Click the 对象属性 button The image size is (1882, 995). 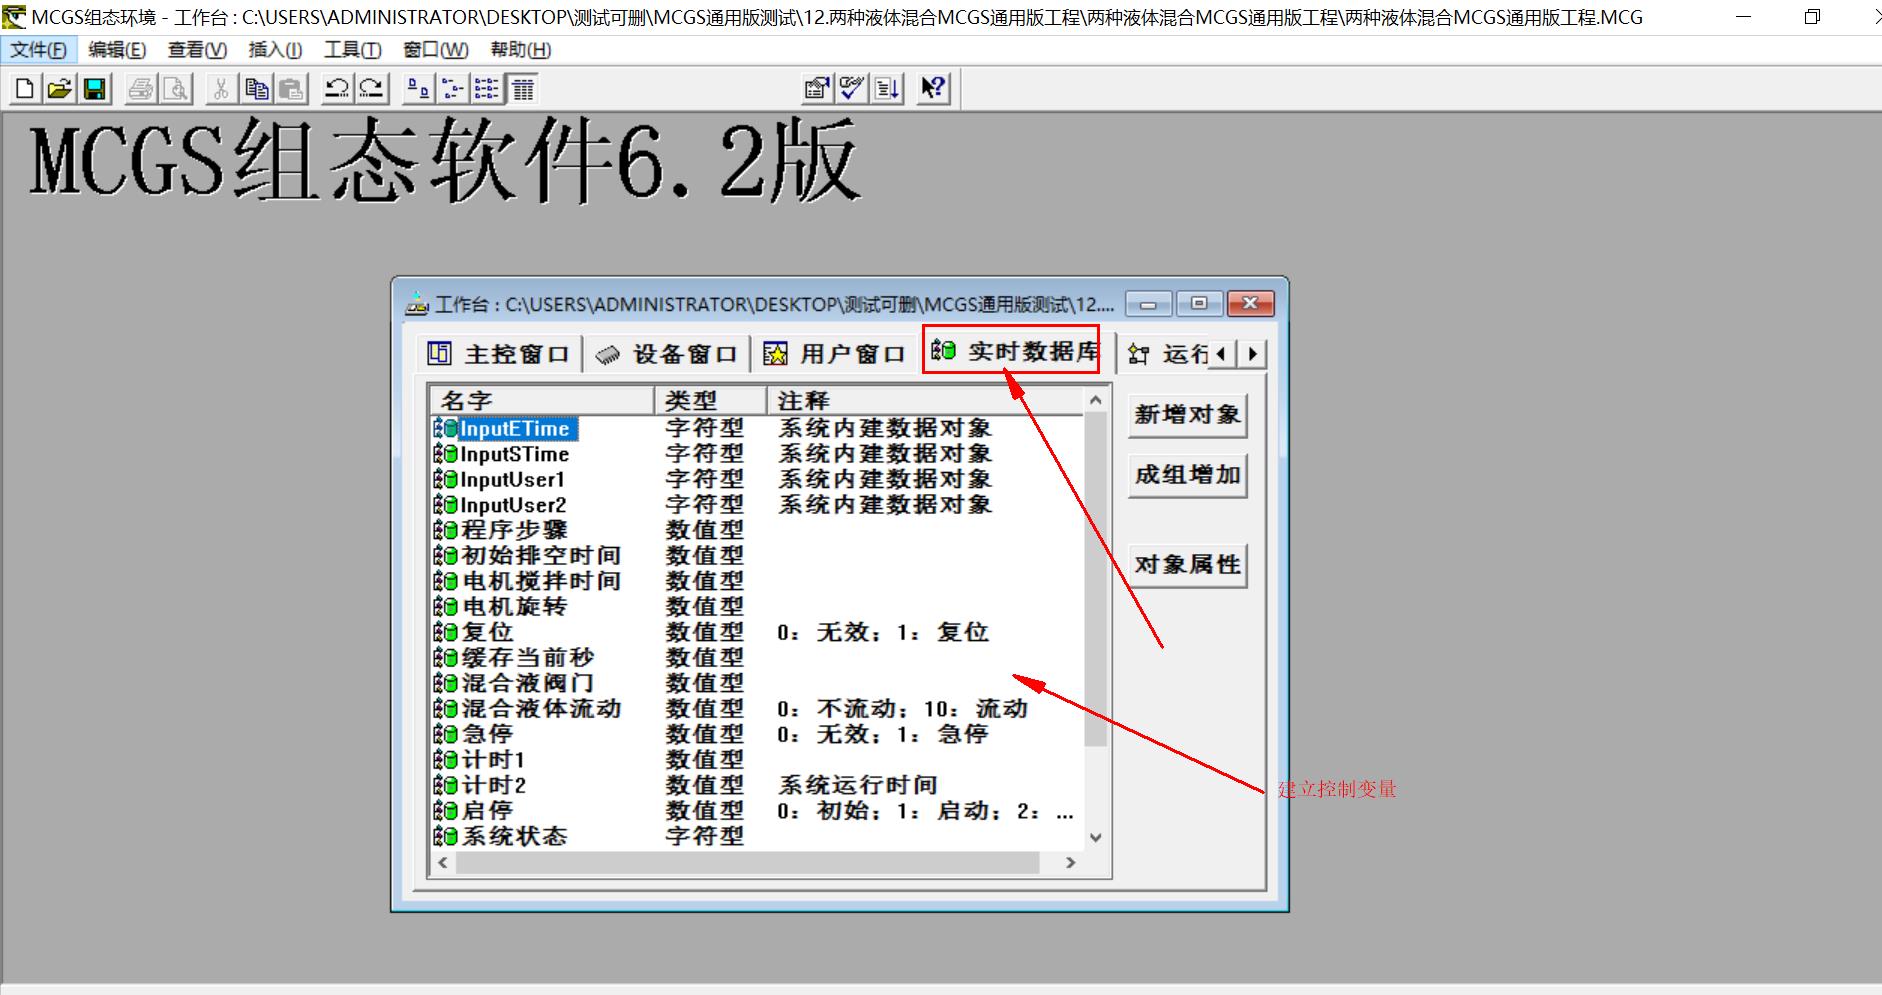[x=1186, y=563]
